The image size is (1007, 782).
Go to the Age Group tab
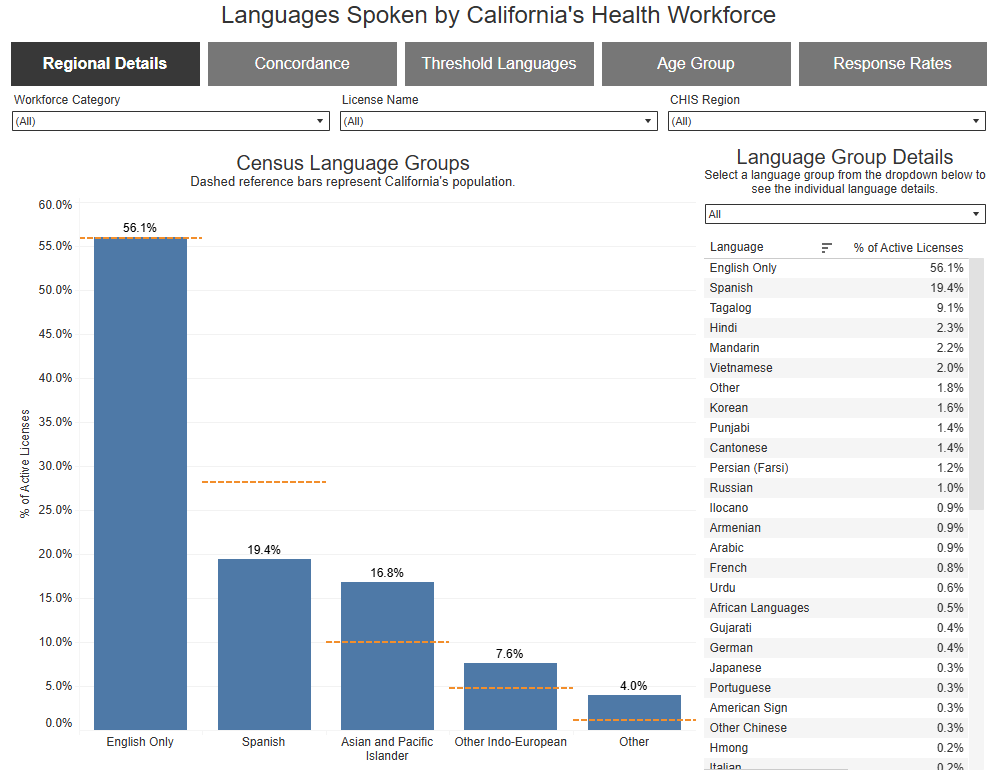[695, 64]
